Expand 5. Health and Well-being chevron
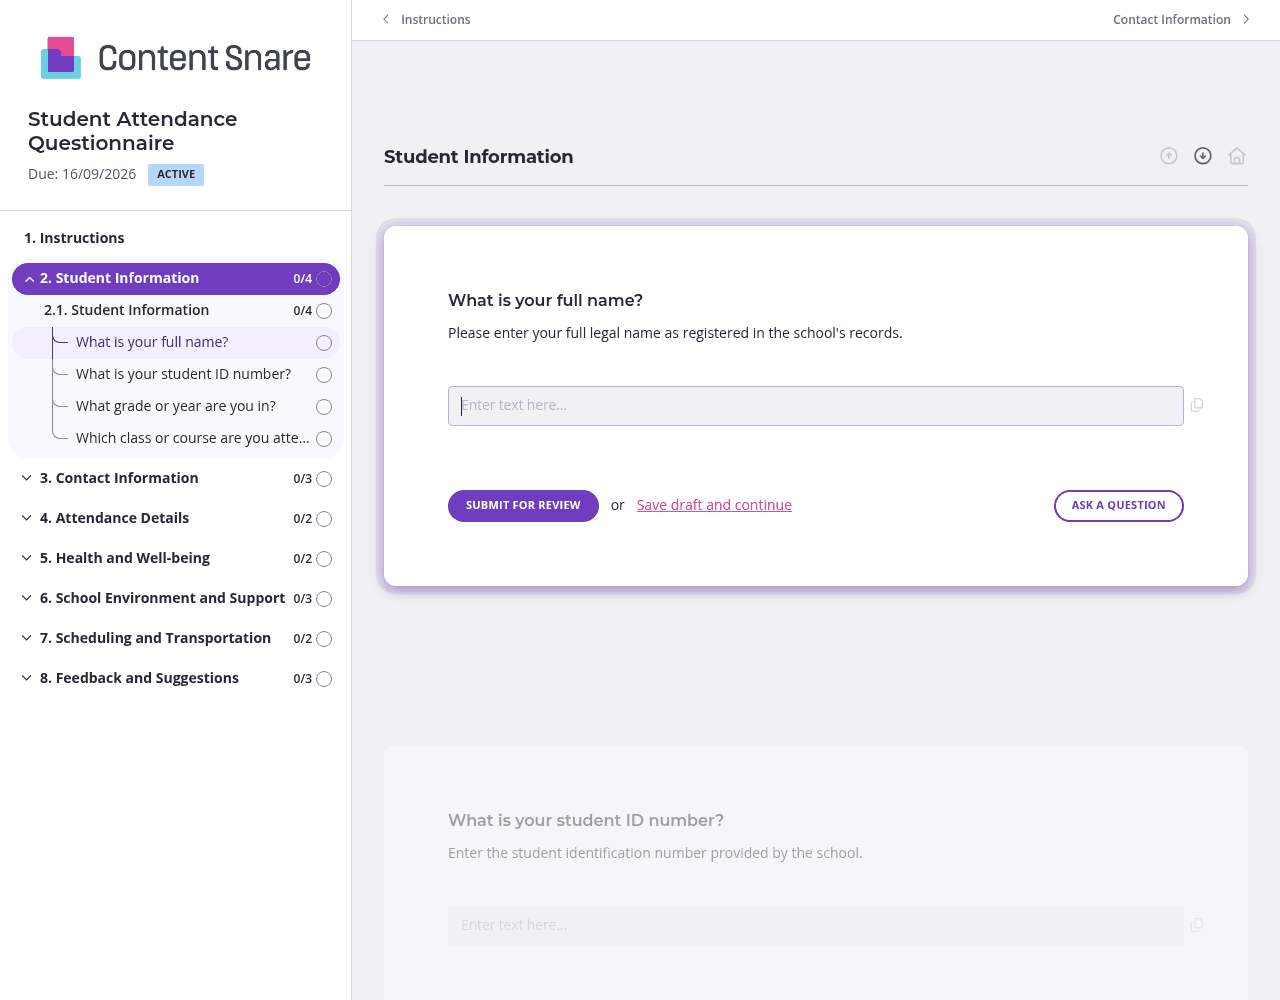The height and width of the screenshot is (1000, 1280). click(x=27, y=558)
